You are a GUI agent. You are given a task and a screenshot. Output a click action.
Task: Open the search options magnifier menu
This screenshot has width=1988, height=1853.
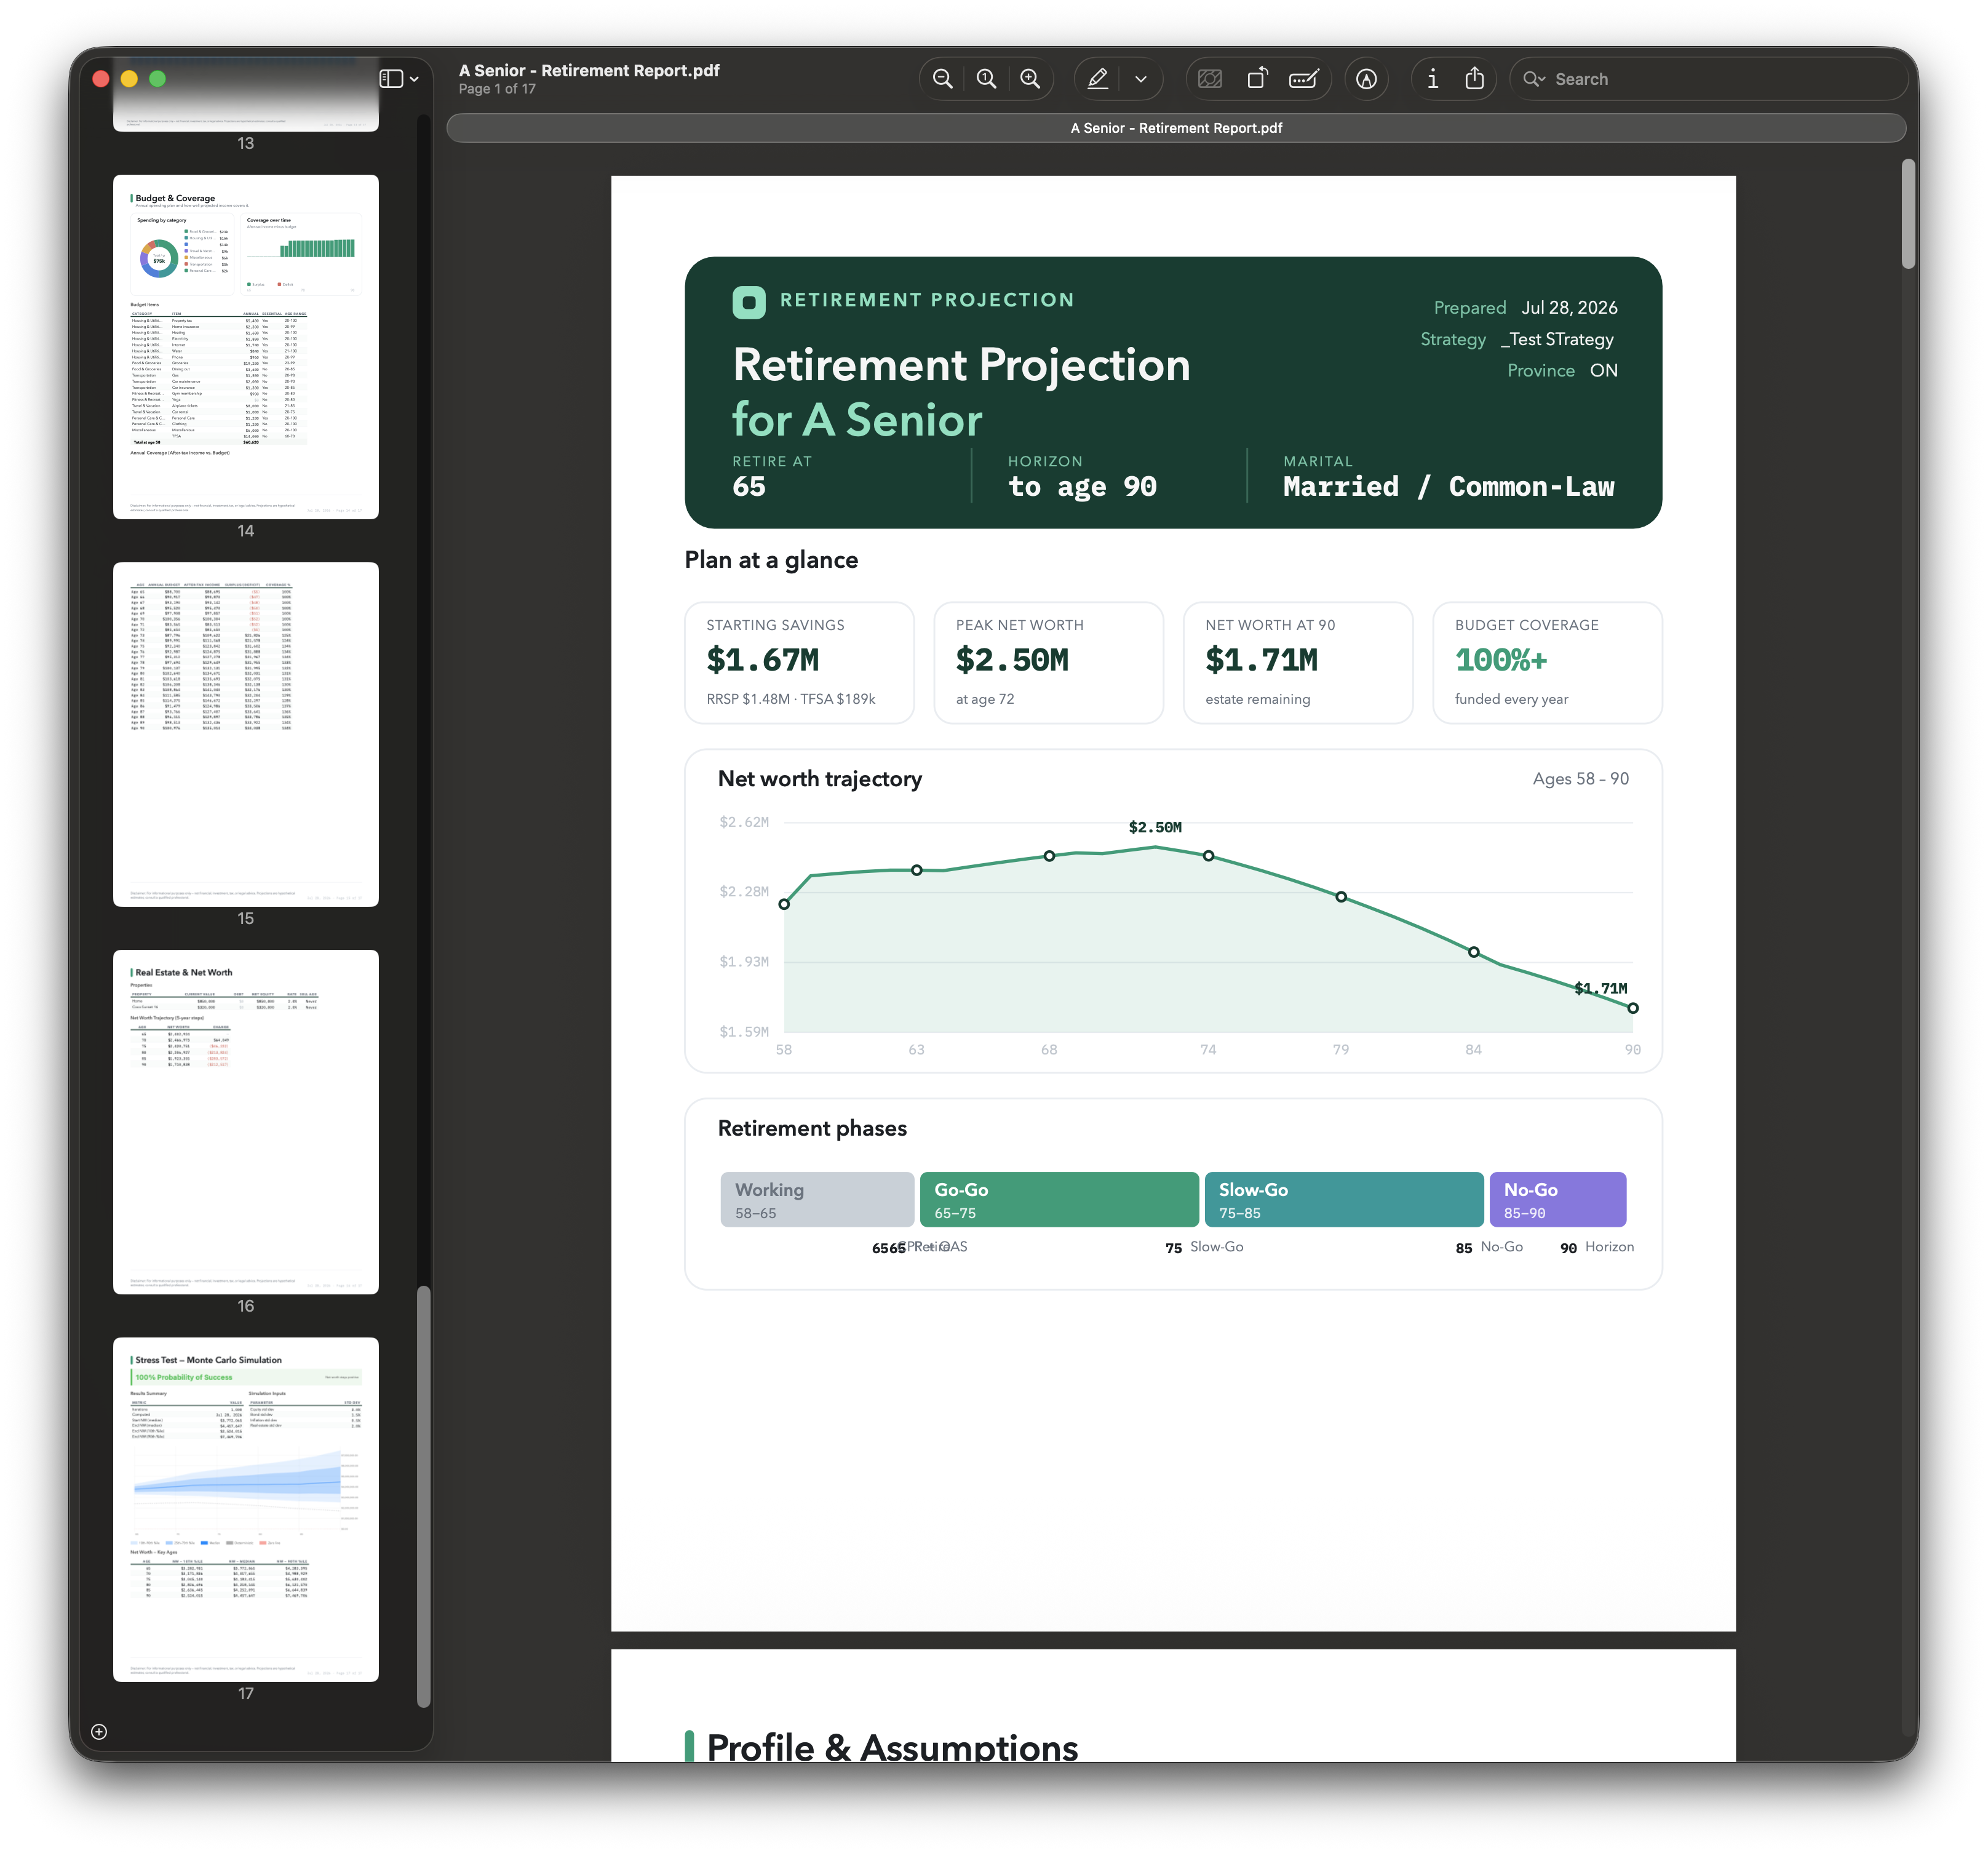[x=1534, y=79]
